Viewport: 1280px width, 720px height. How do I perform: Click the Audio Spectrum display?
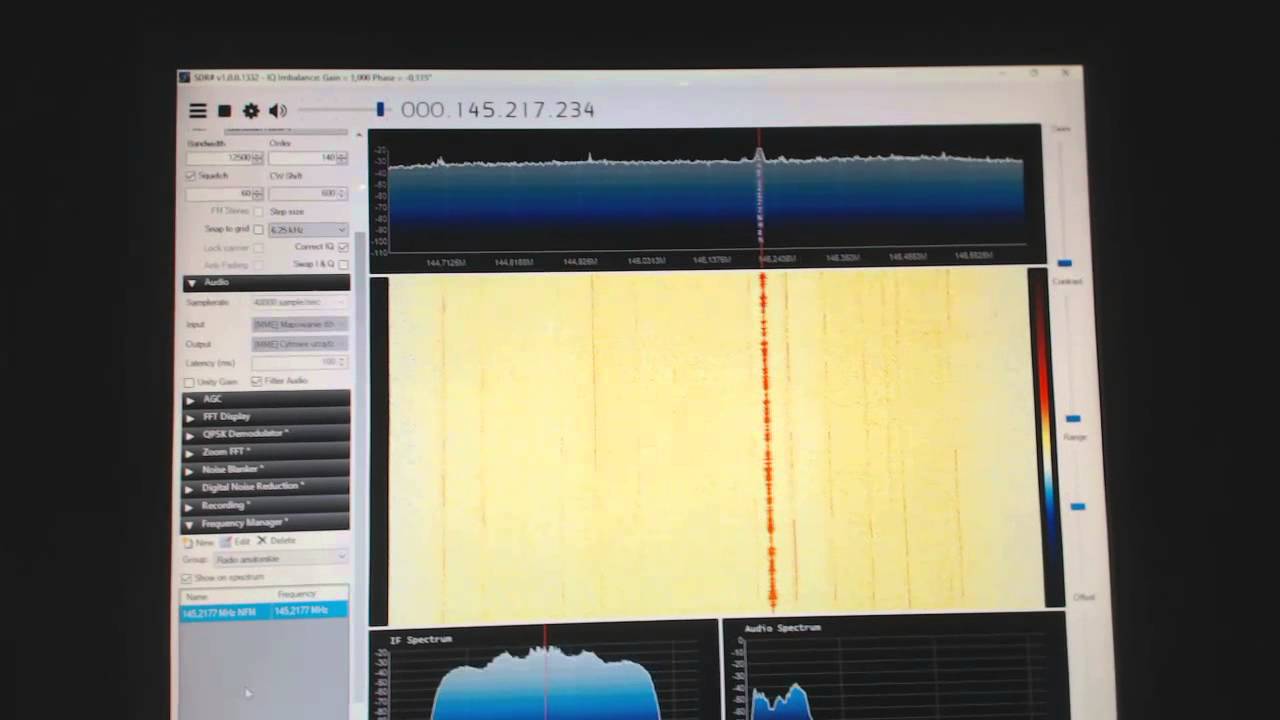895,668
